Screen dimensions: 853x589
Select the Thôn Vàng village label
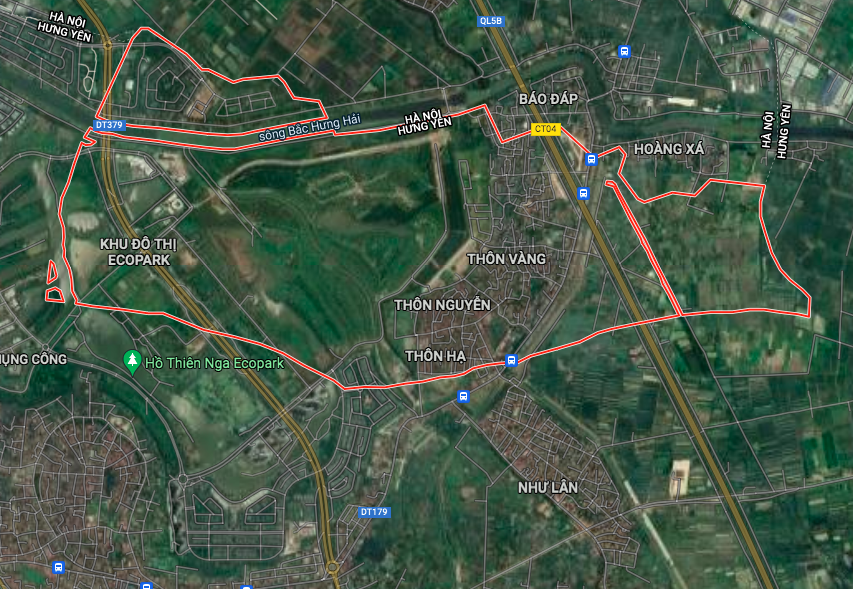coord(506,259)
